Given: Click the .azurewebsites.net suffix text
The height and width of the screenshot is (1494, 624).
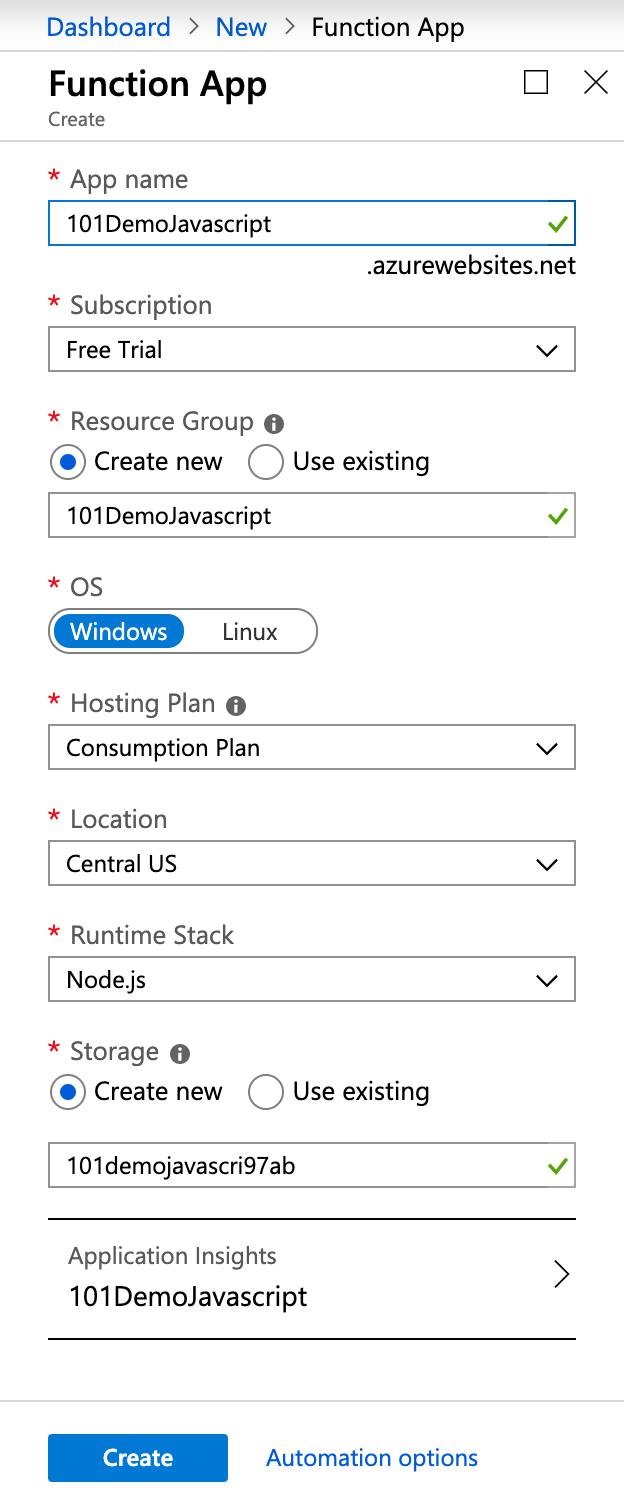Looking at the screenshot, I should [x=471, y=266].
